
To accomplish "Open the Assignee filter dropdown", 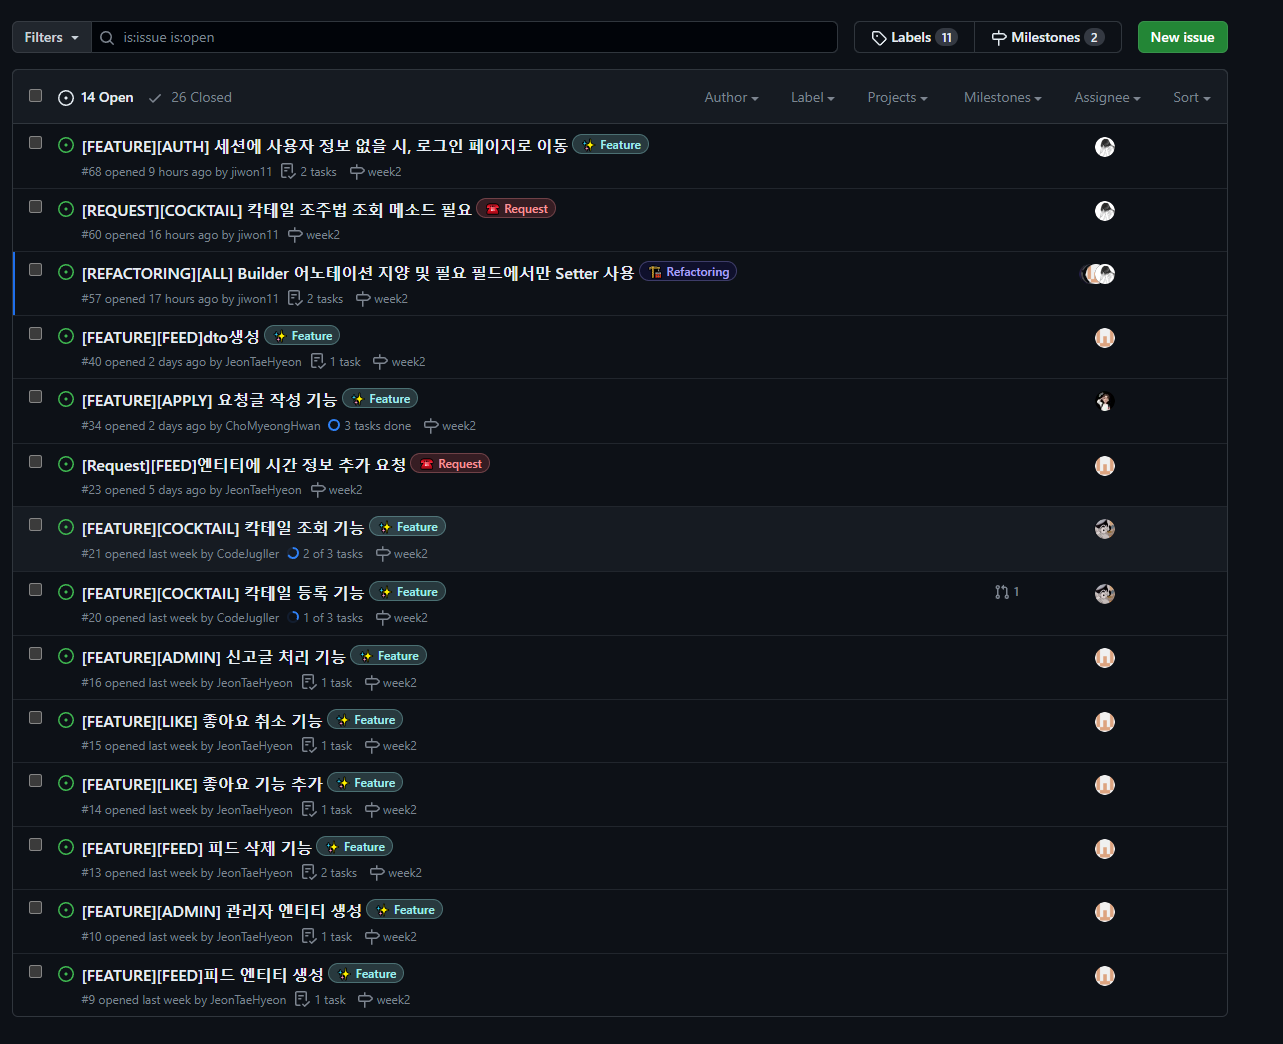I will 1106,97.
